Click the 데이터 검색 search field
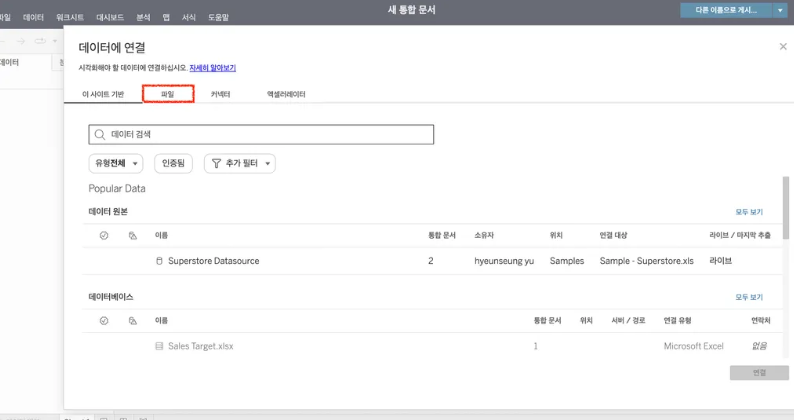 point(261,134)
